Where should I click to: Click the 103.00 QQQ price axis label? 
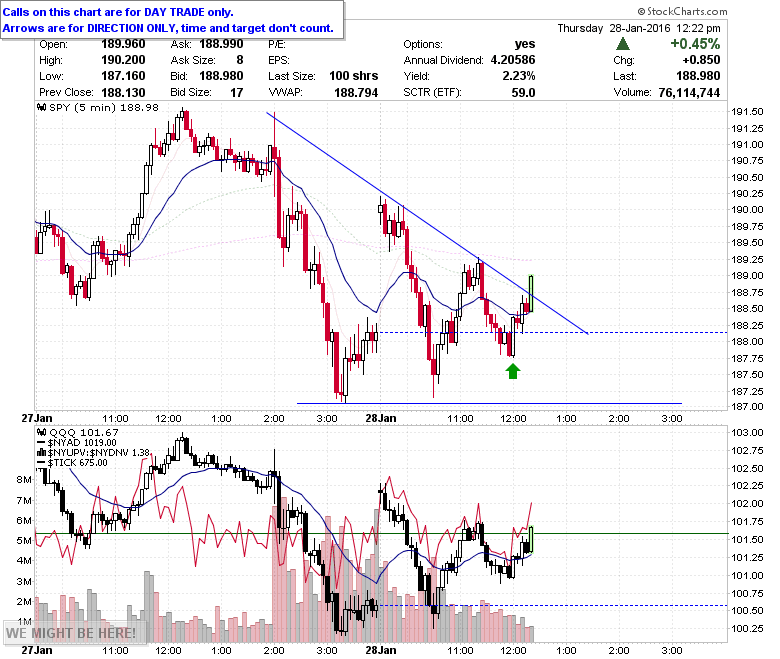click(x=747, y=433)
